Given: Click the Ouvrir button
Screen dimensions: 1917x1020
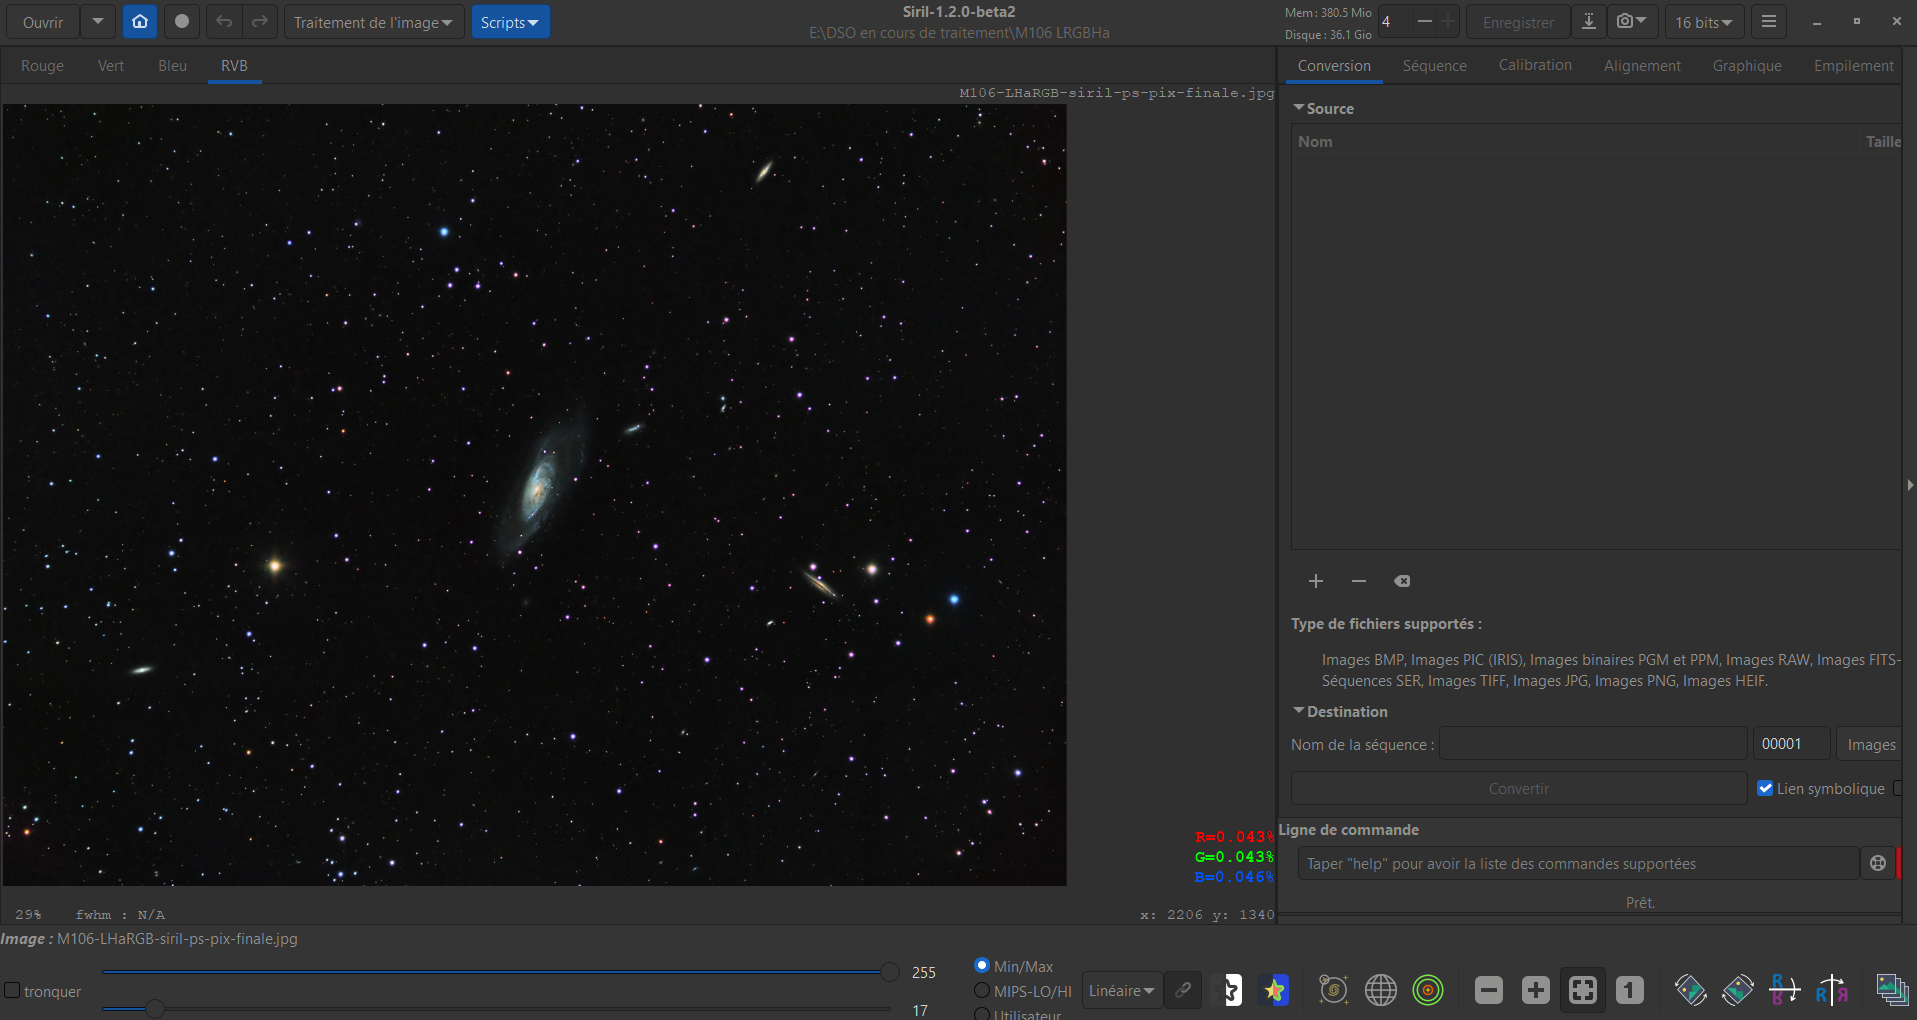Looking at the screenshot, I should tap(43, 22).
